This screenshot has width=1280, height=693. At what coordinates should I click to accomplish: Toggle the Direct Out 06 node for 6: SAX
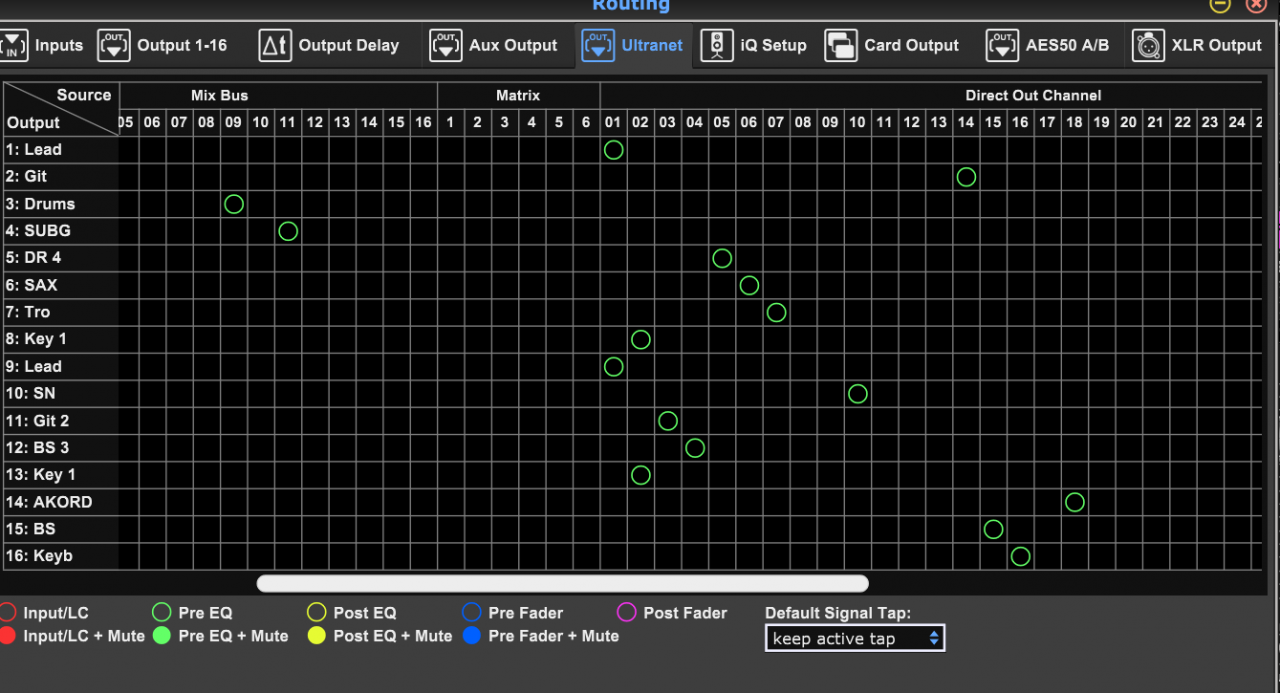[x=749, y=285]
